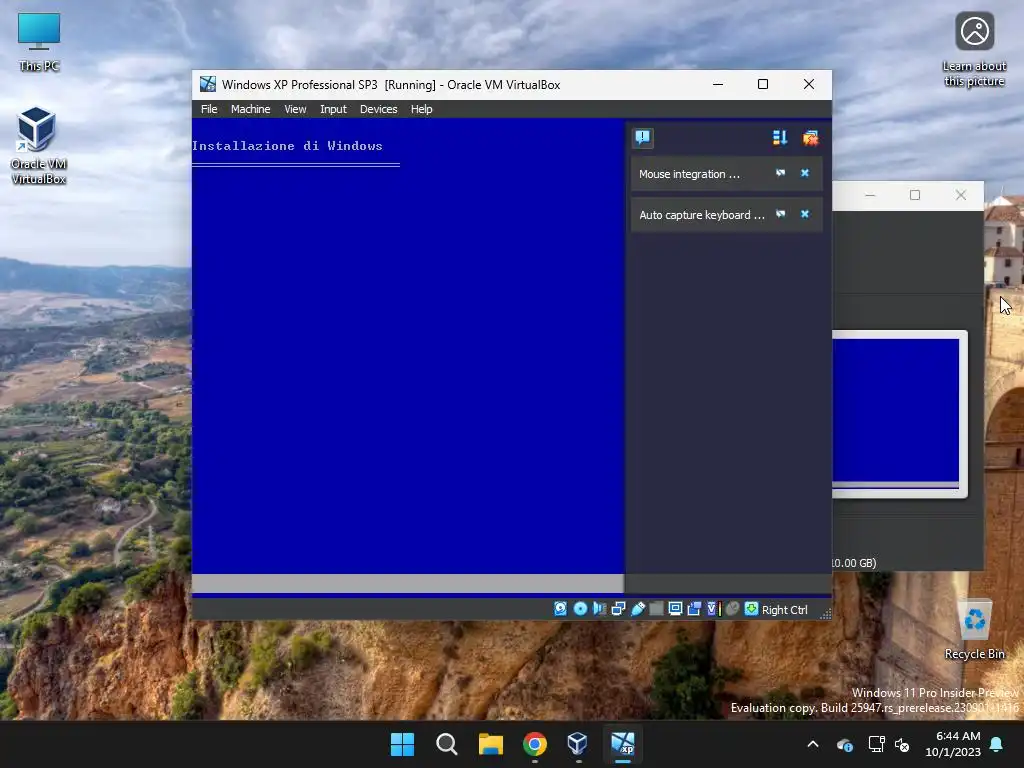Click the muted volume tray icon

point(902,744)
